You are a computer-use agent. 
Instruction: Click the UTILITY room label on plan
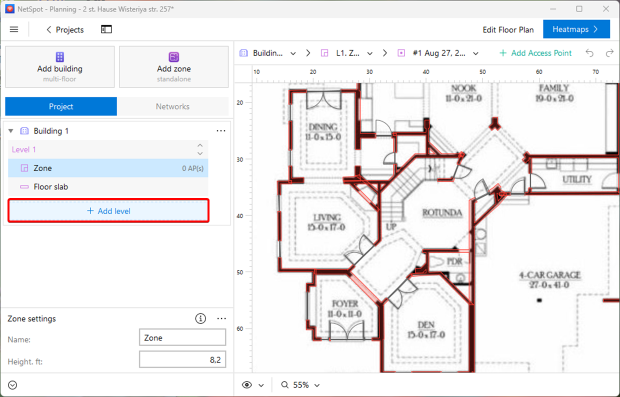tap(577, 180)
